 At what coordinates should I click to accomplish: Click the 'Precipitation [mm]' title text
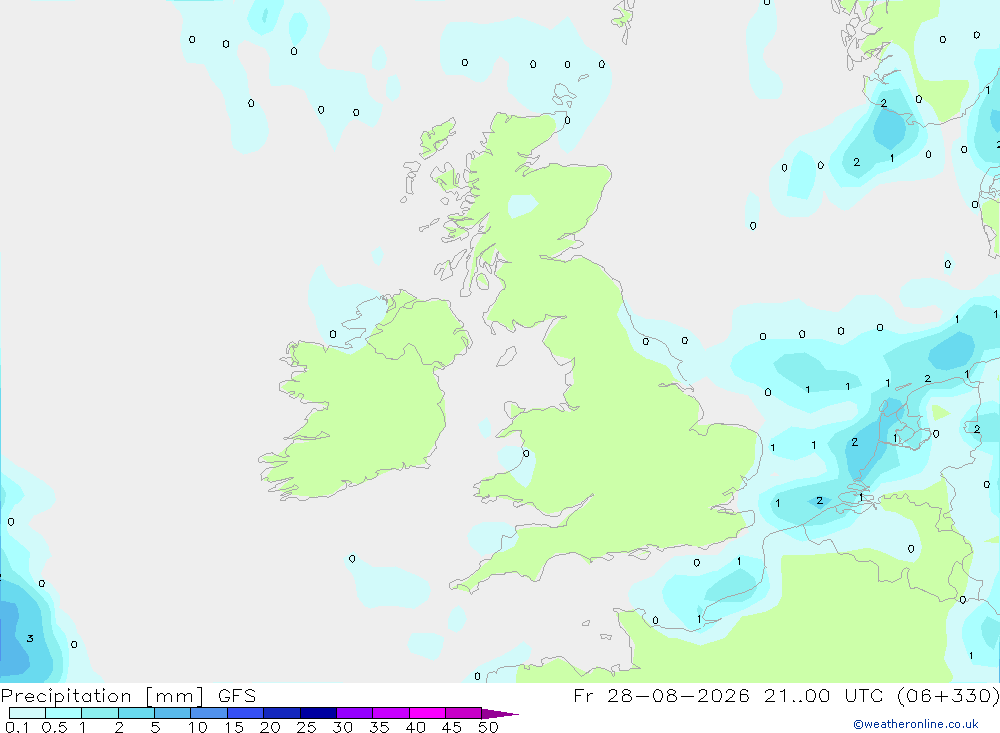point(102,695)
